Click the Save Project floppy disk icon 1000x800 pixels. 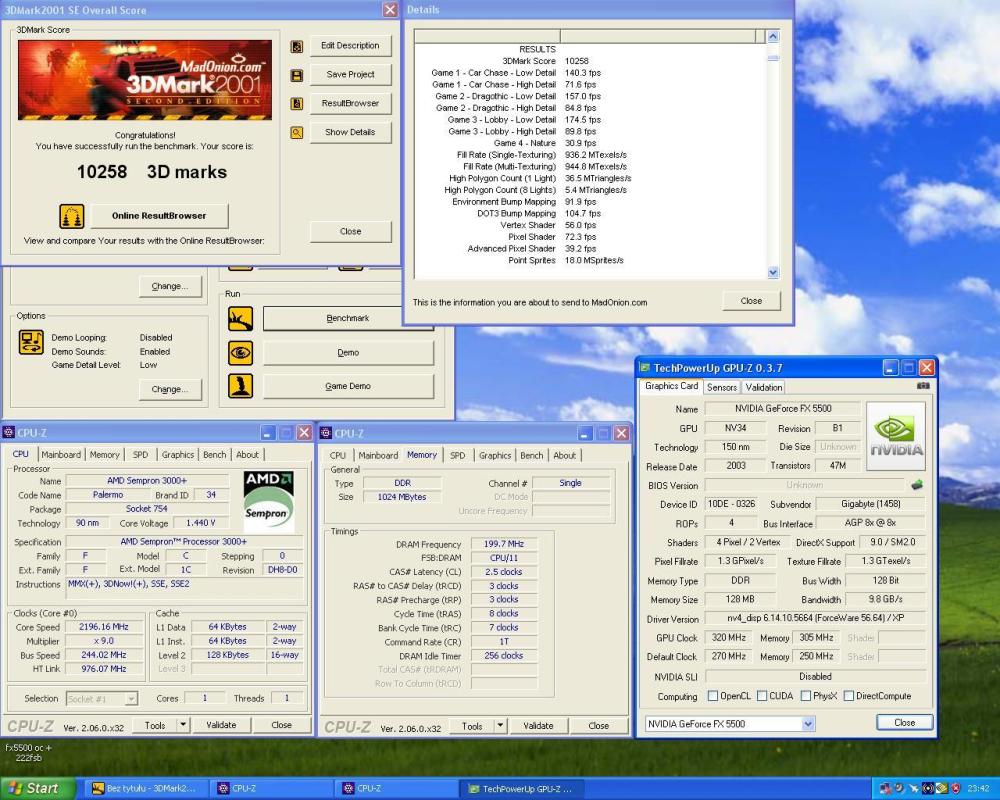(296, 74)
